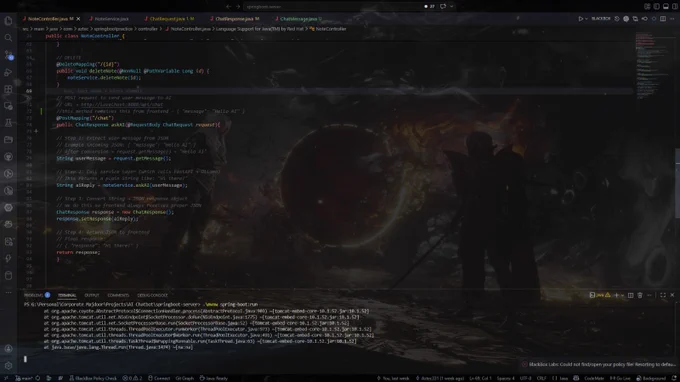The width and height of the screenshot is (680, 382).
Task: Close the bottom panel
Action: point(672,295)
